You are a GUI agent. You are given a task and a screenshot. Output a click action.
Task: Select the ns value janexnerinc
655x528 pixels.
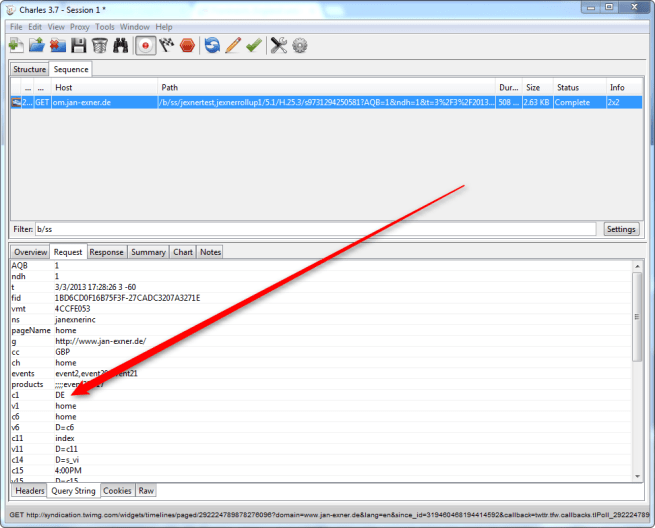(x=75, y=320)
